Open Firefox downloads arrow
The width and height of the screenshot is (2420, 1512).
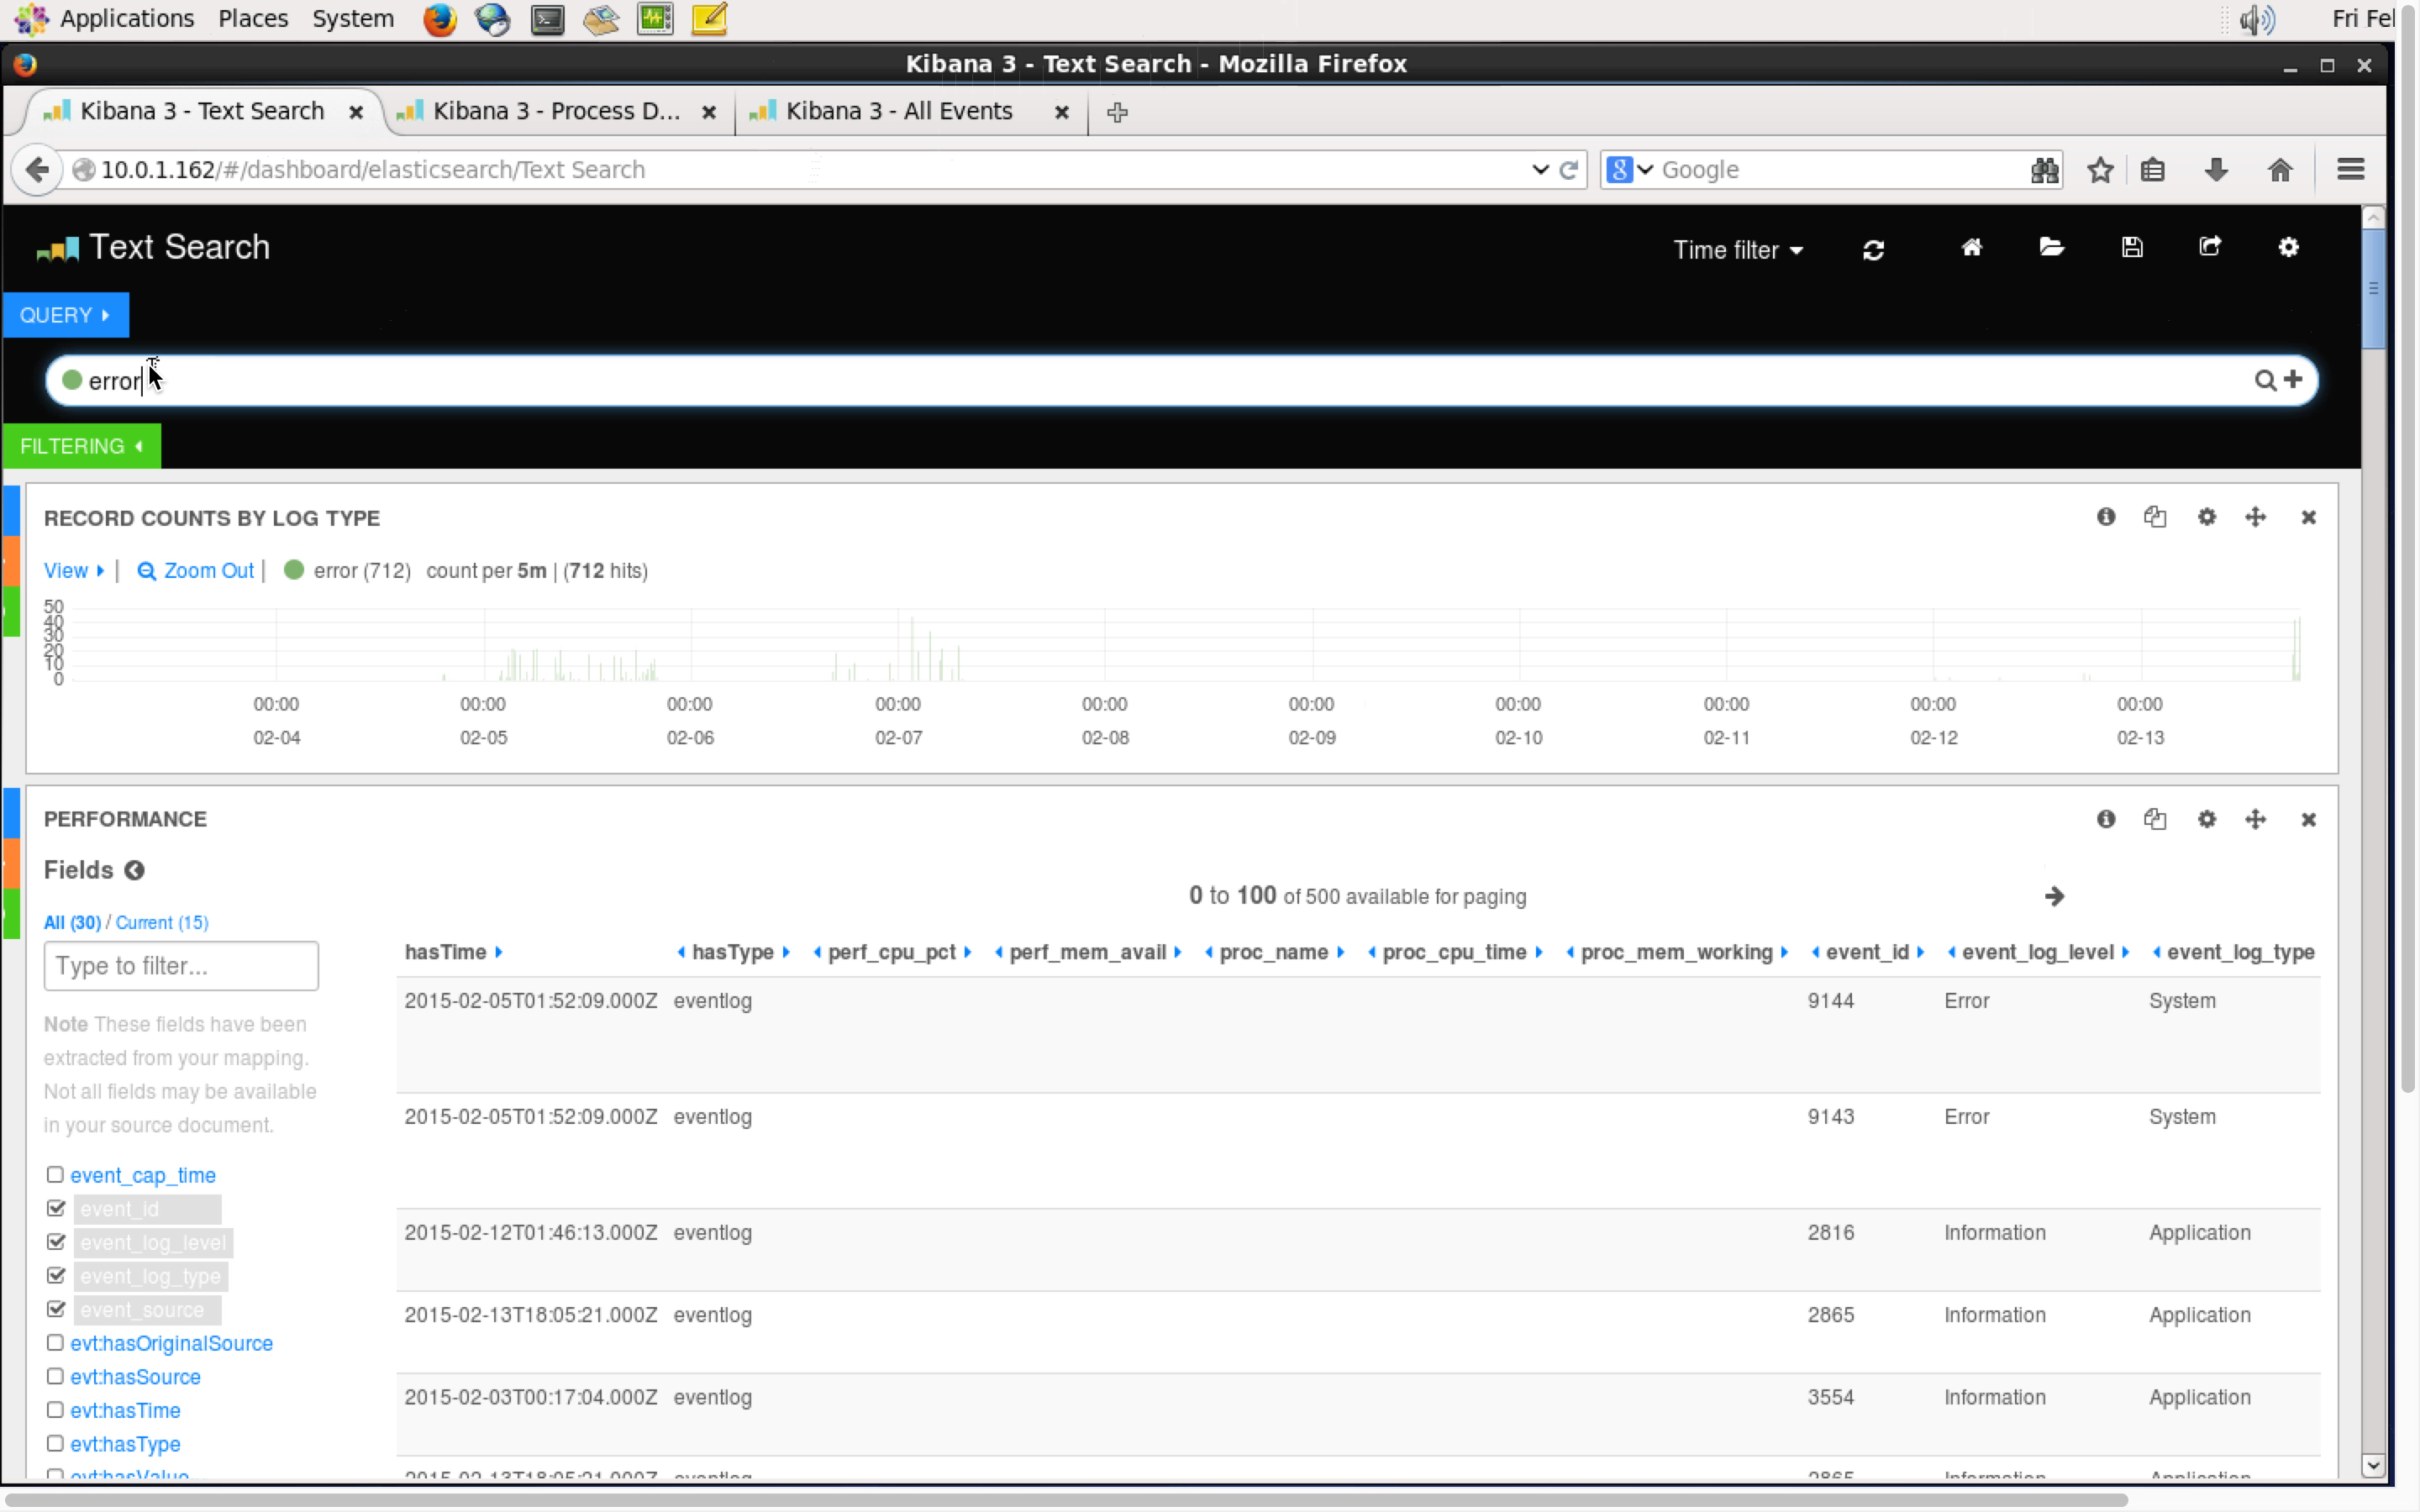click(x=2216, y=170)
